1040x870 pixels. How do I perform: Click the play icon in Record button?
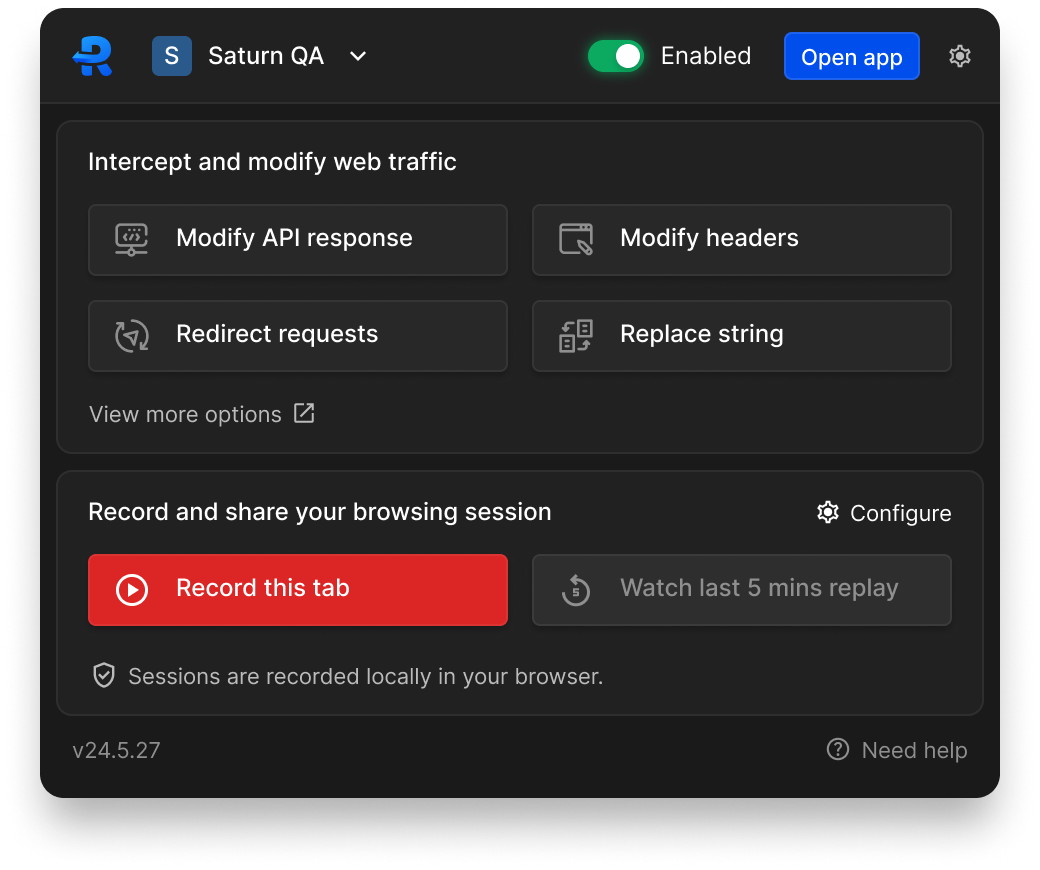click(132, 590)
